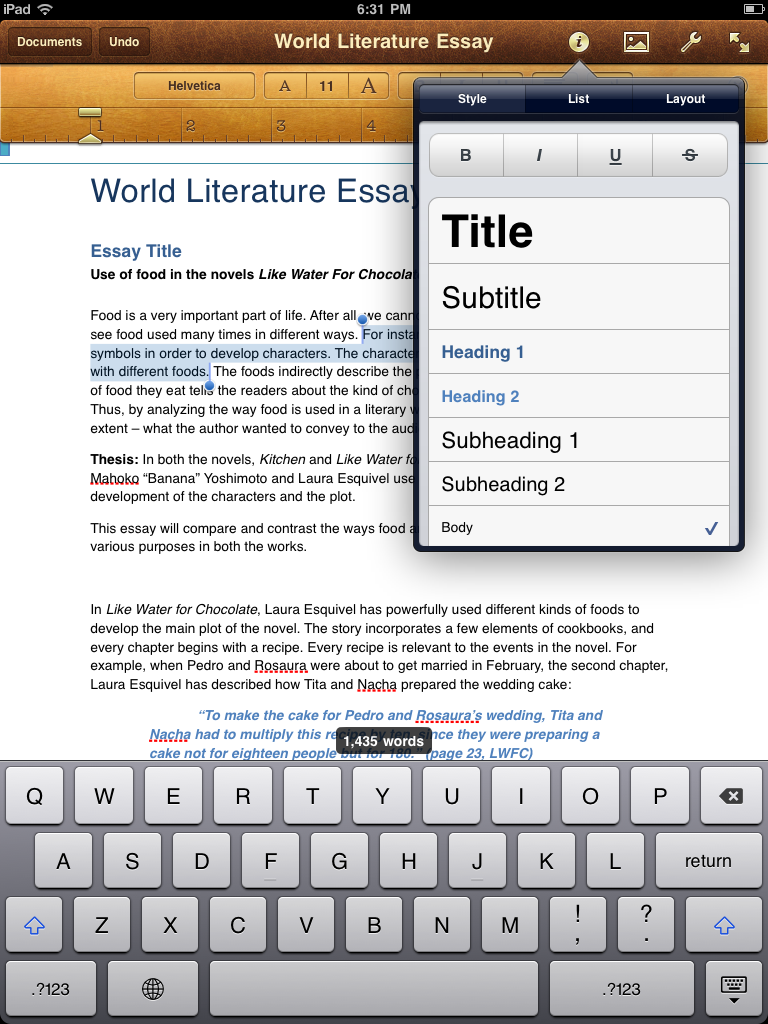Tap the World Literature Essay document heading
Screen dimensions: 768x1024
tap(253, 191)
